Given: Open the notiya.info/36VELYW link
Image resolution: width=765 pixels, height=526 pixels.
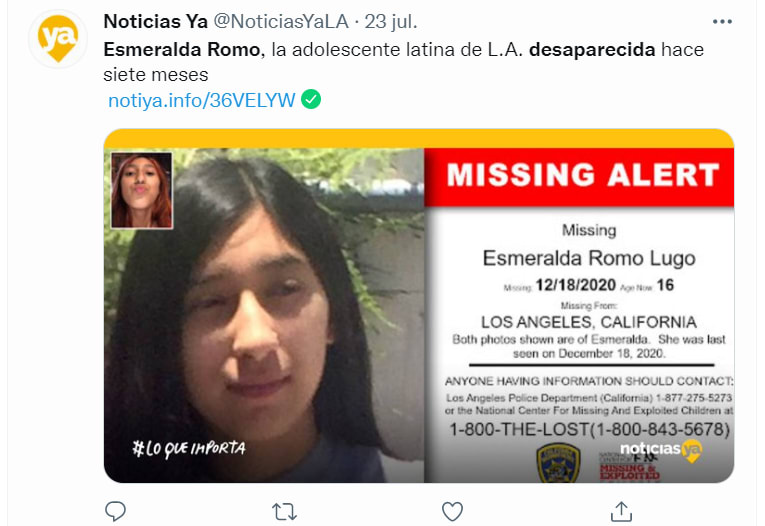Looking at the screenshot, I should [201, 100].
